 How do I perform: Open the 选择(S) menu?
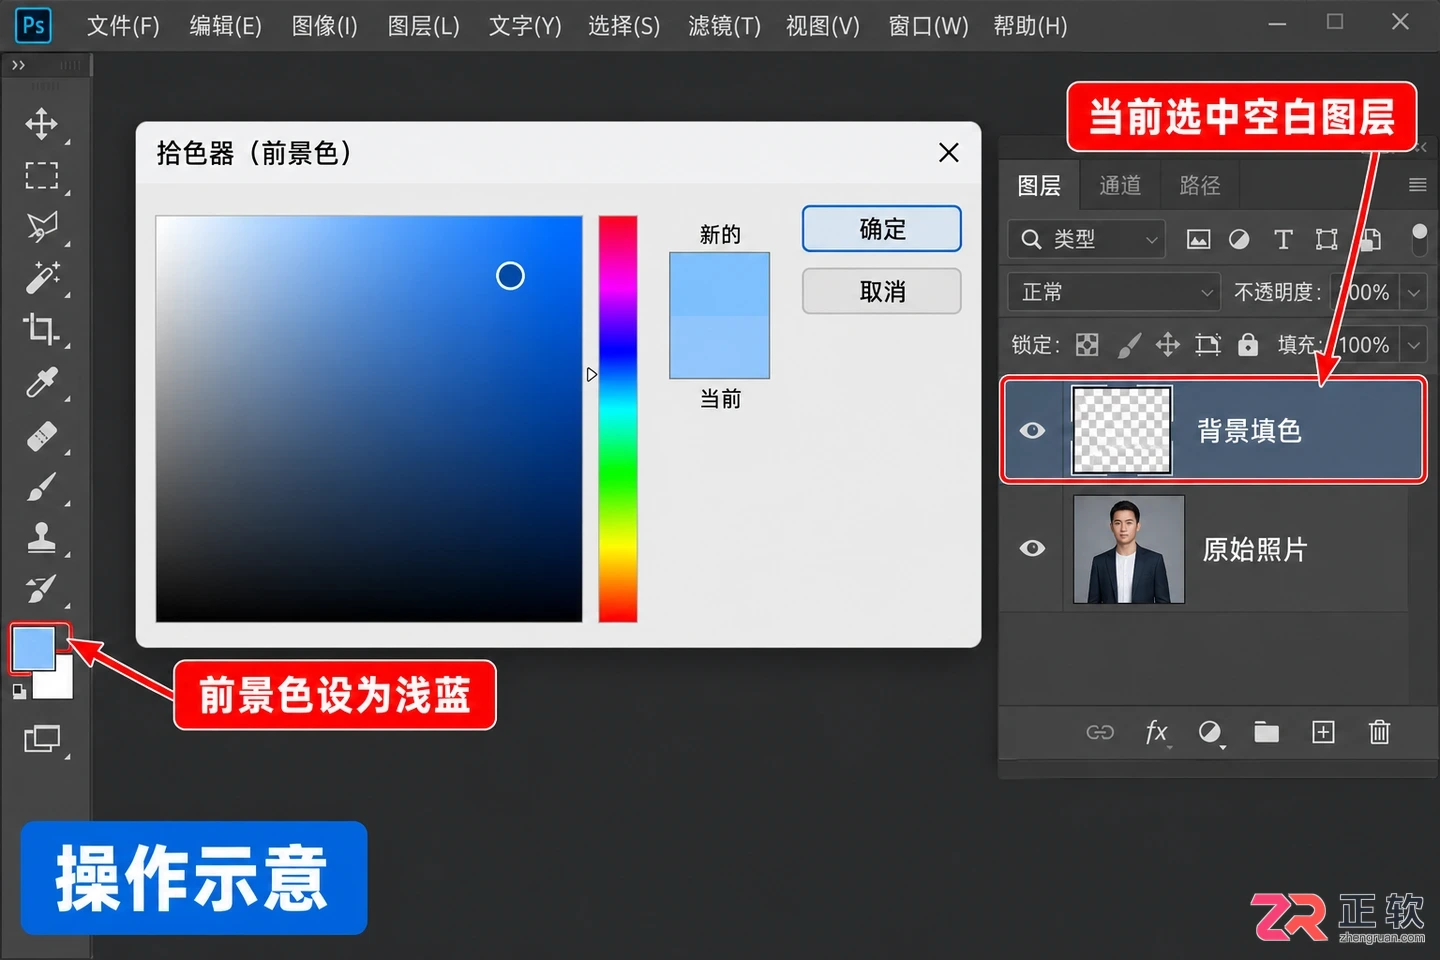pos(624,26)
